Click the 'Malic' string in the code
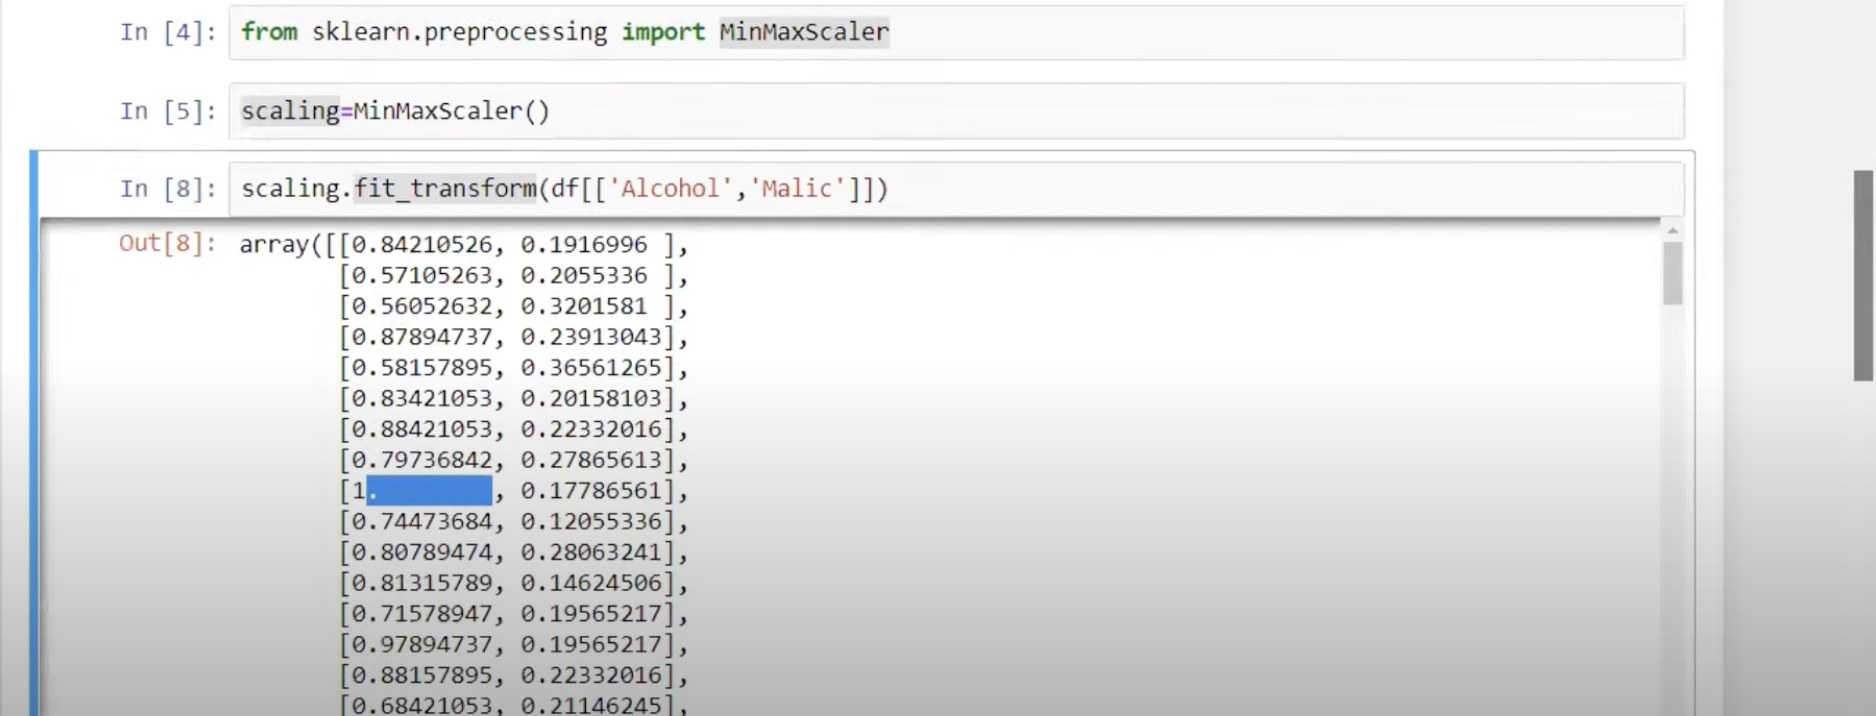This screenshot has height=716, width=1876. pos(797,189)
